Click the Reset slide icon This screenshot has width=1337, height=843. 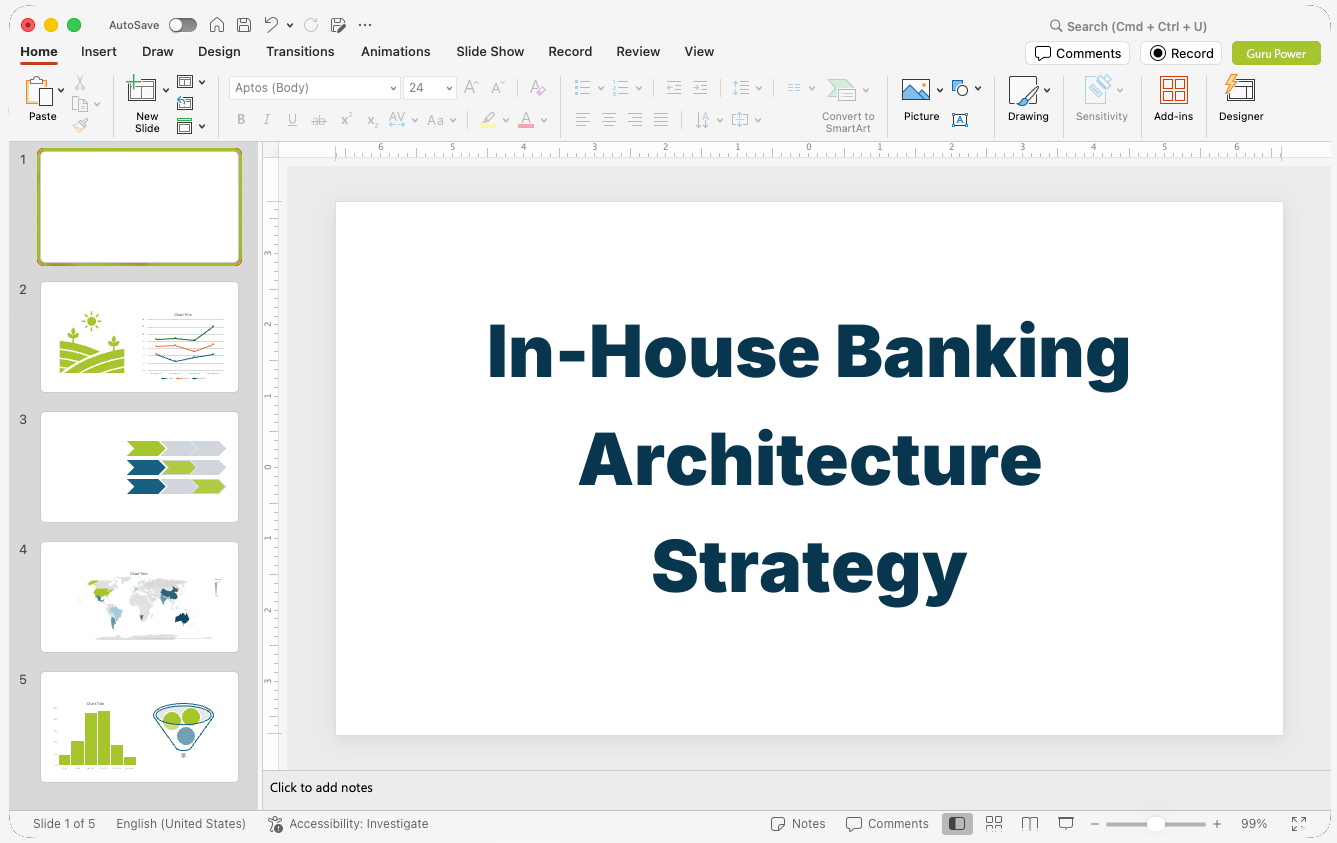pyautogui.click(x=185, y=103)
